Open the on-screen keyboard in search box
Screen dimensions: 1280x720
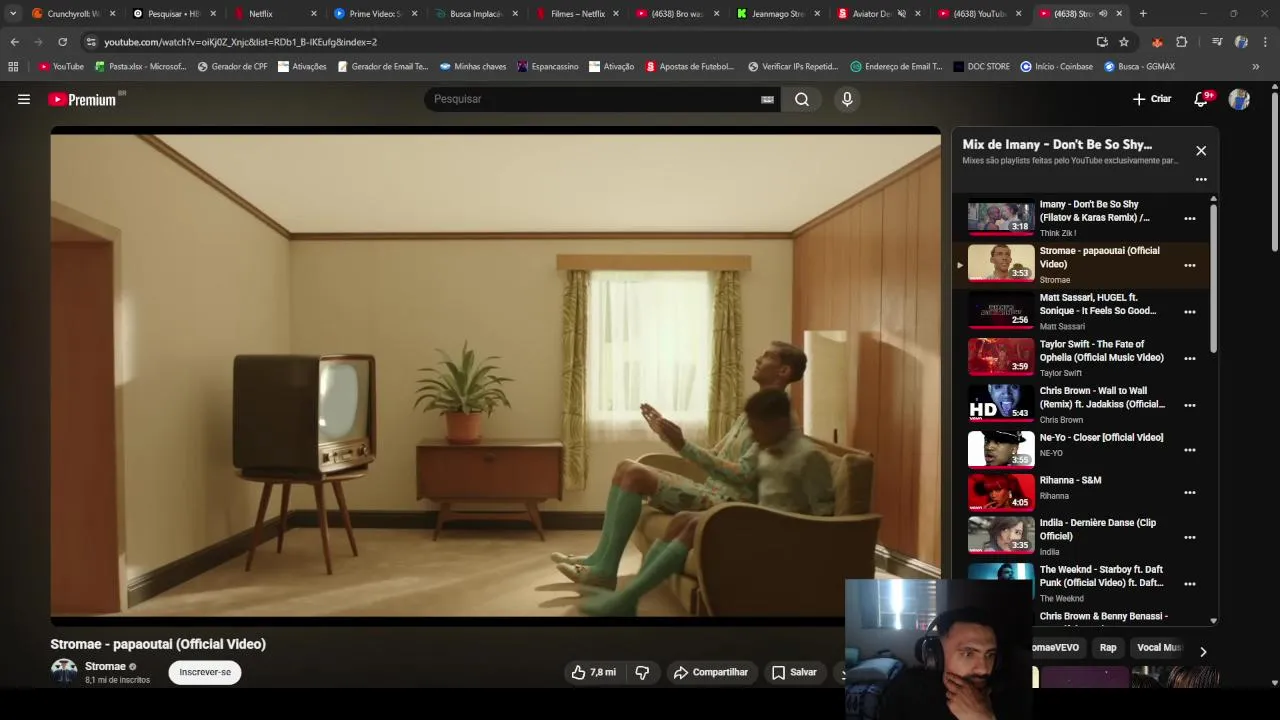coord(767,99)
